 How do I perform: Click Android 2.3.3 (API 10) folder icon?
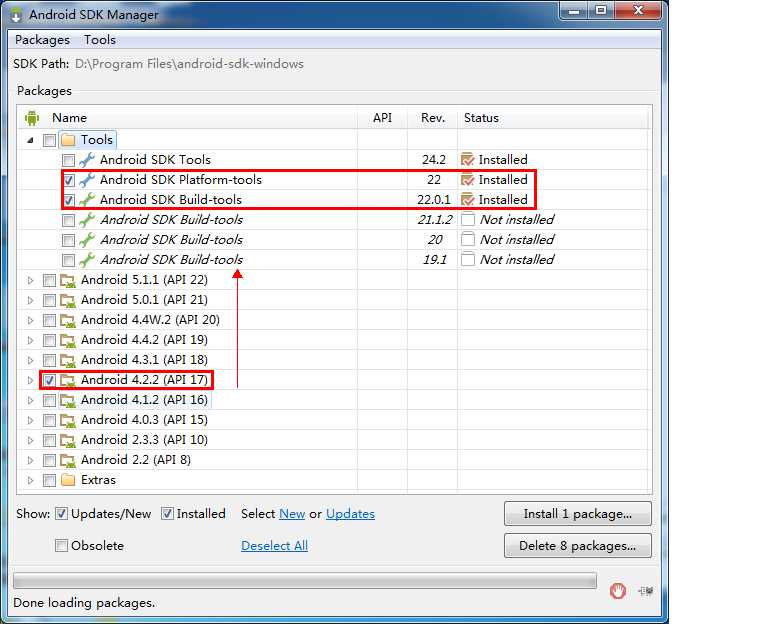click(x=68, y=441)
